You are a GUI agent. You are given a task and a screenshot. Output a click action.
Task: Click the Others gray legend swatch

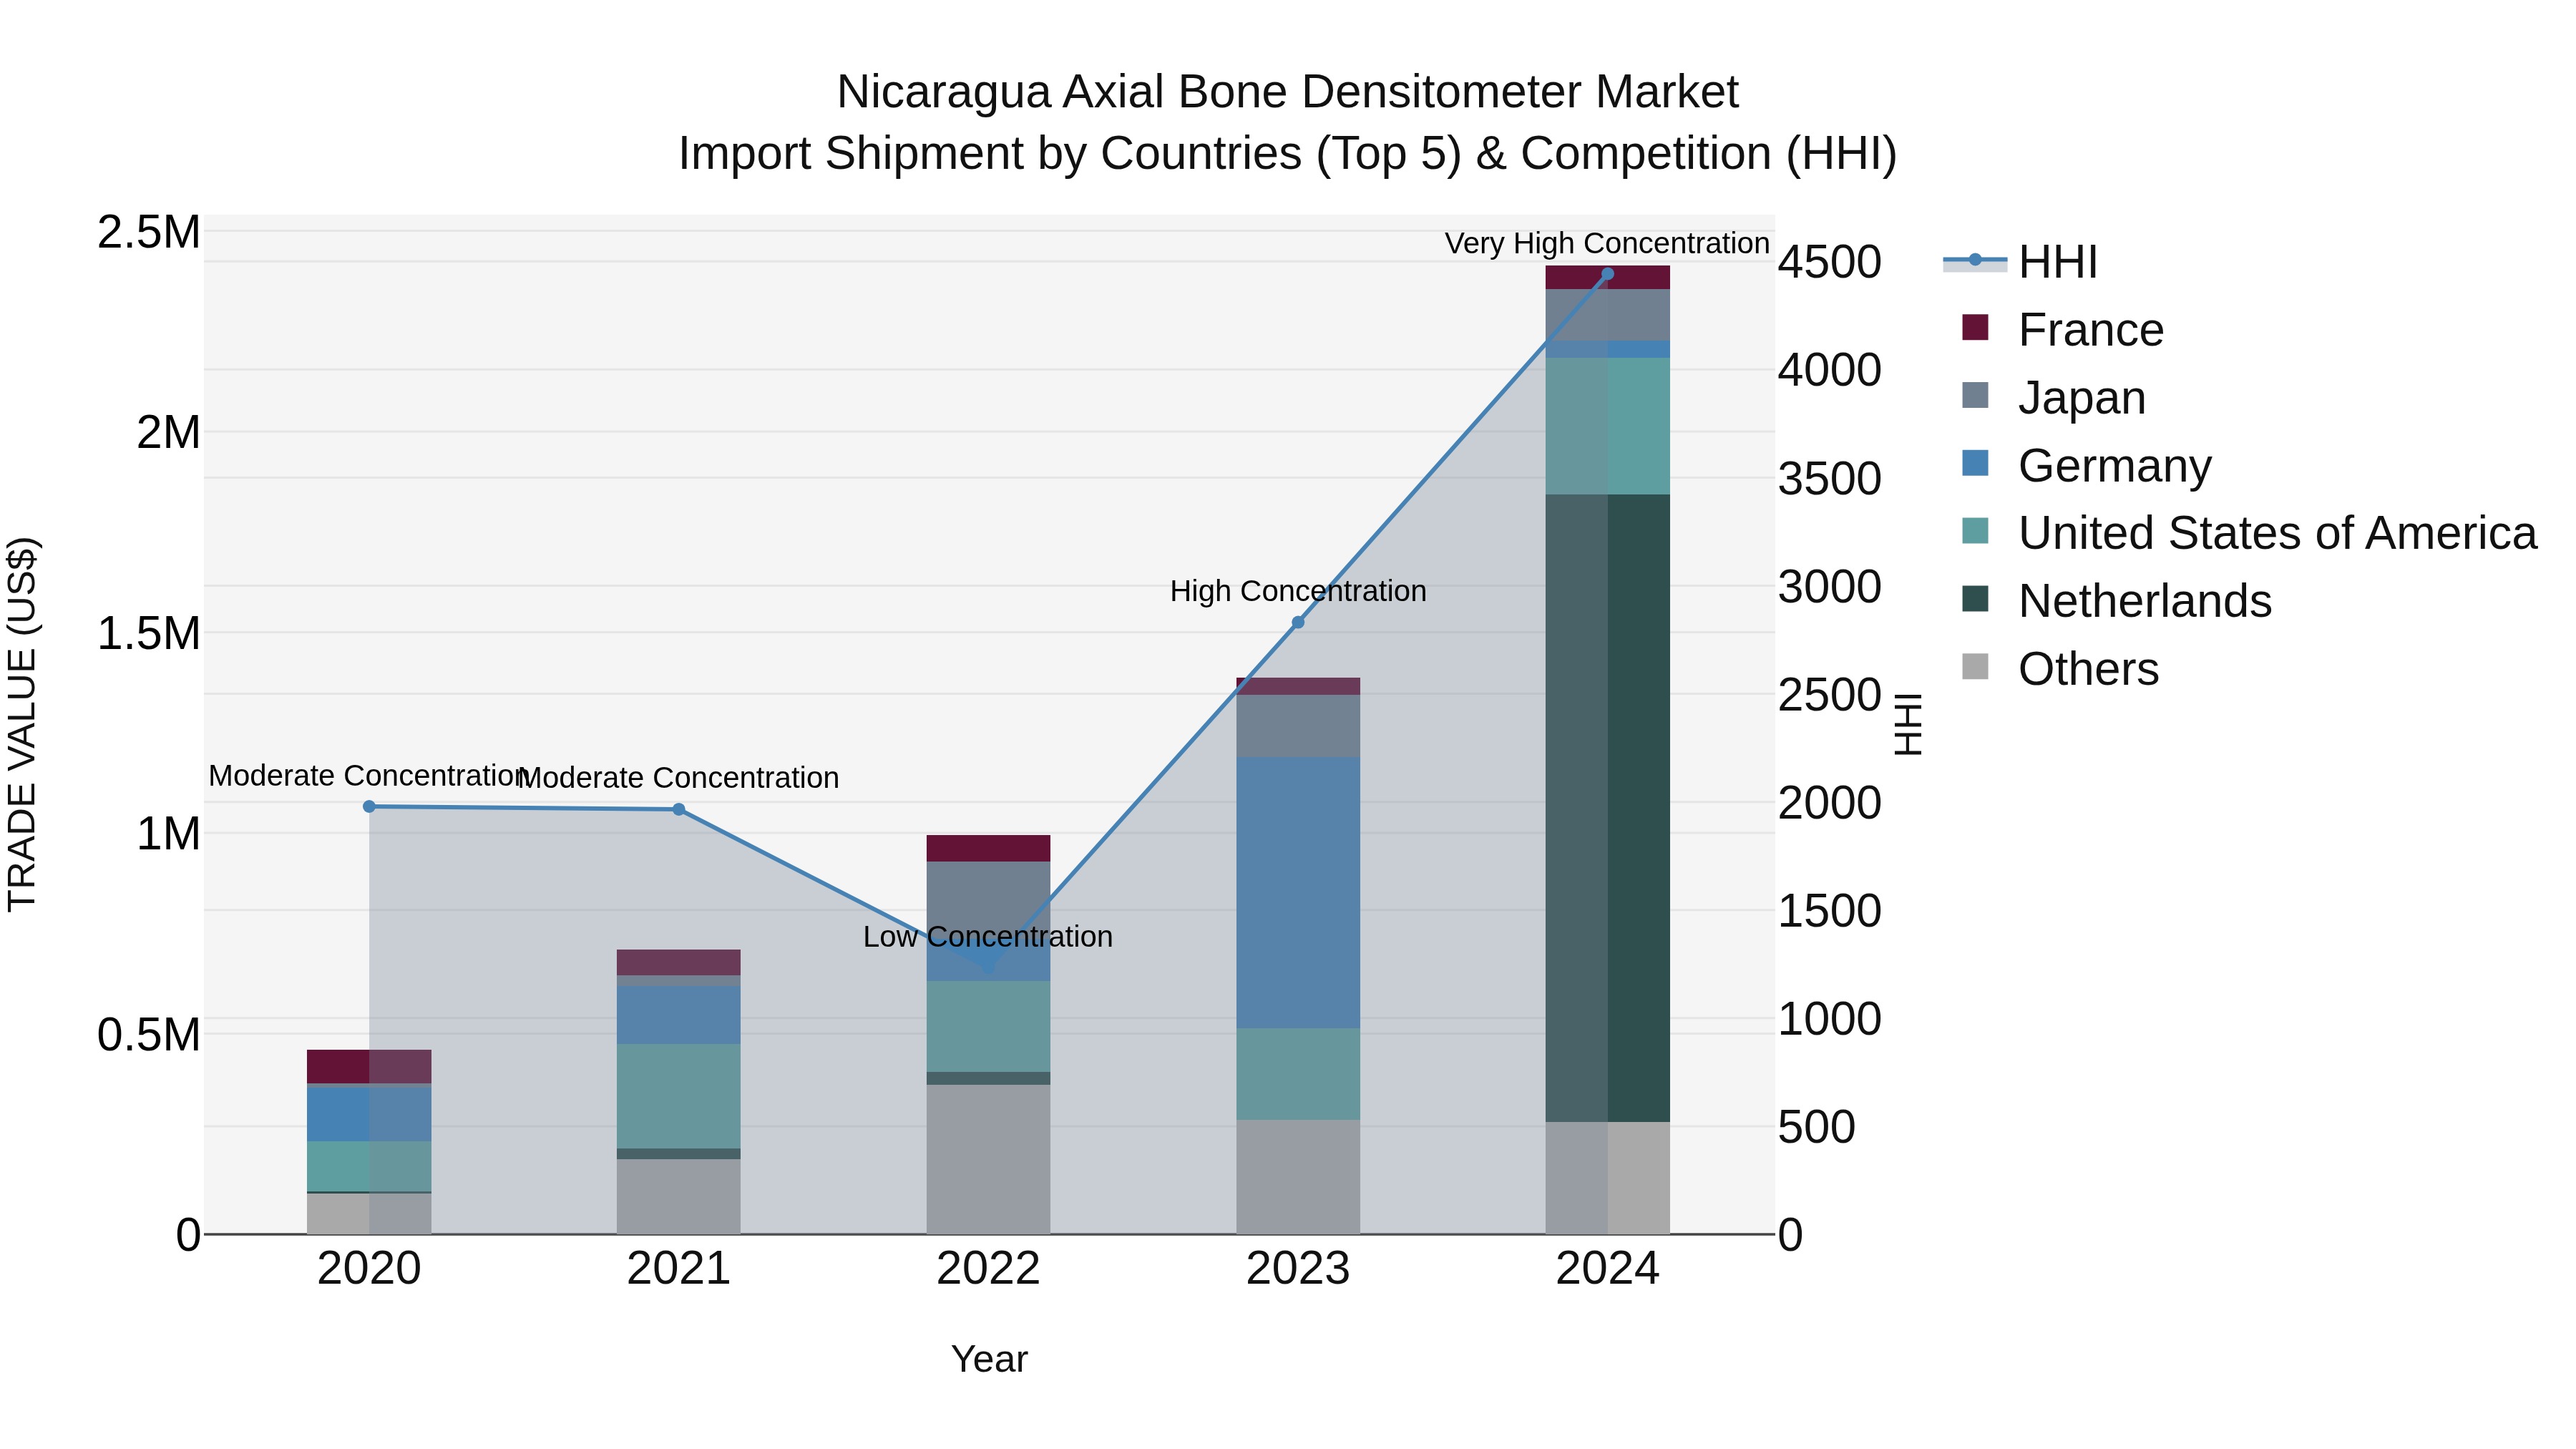(1975, 666)
